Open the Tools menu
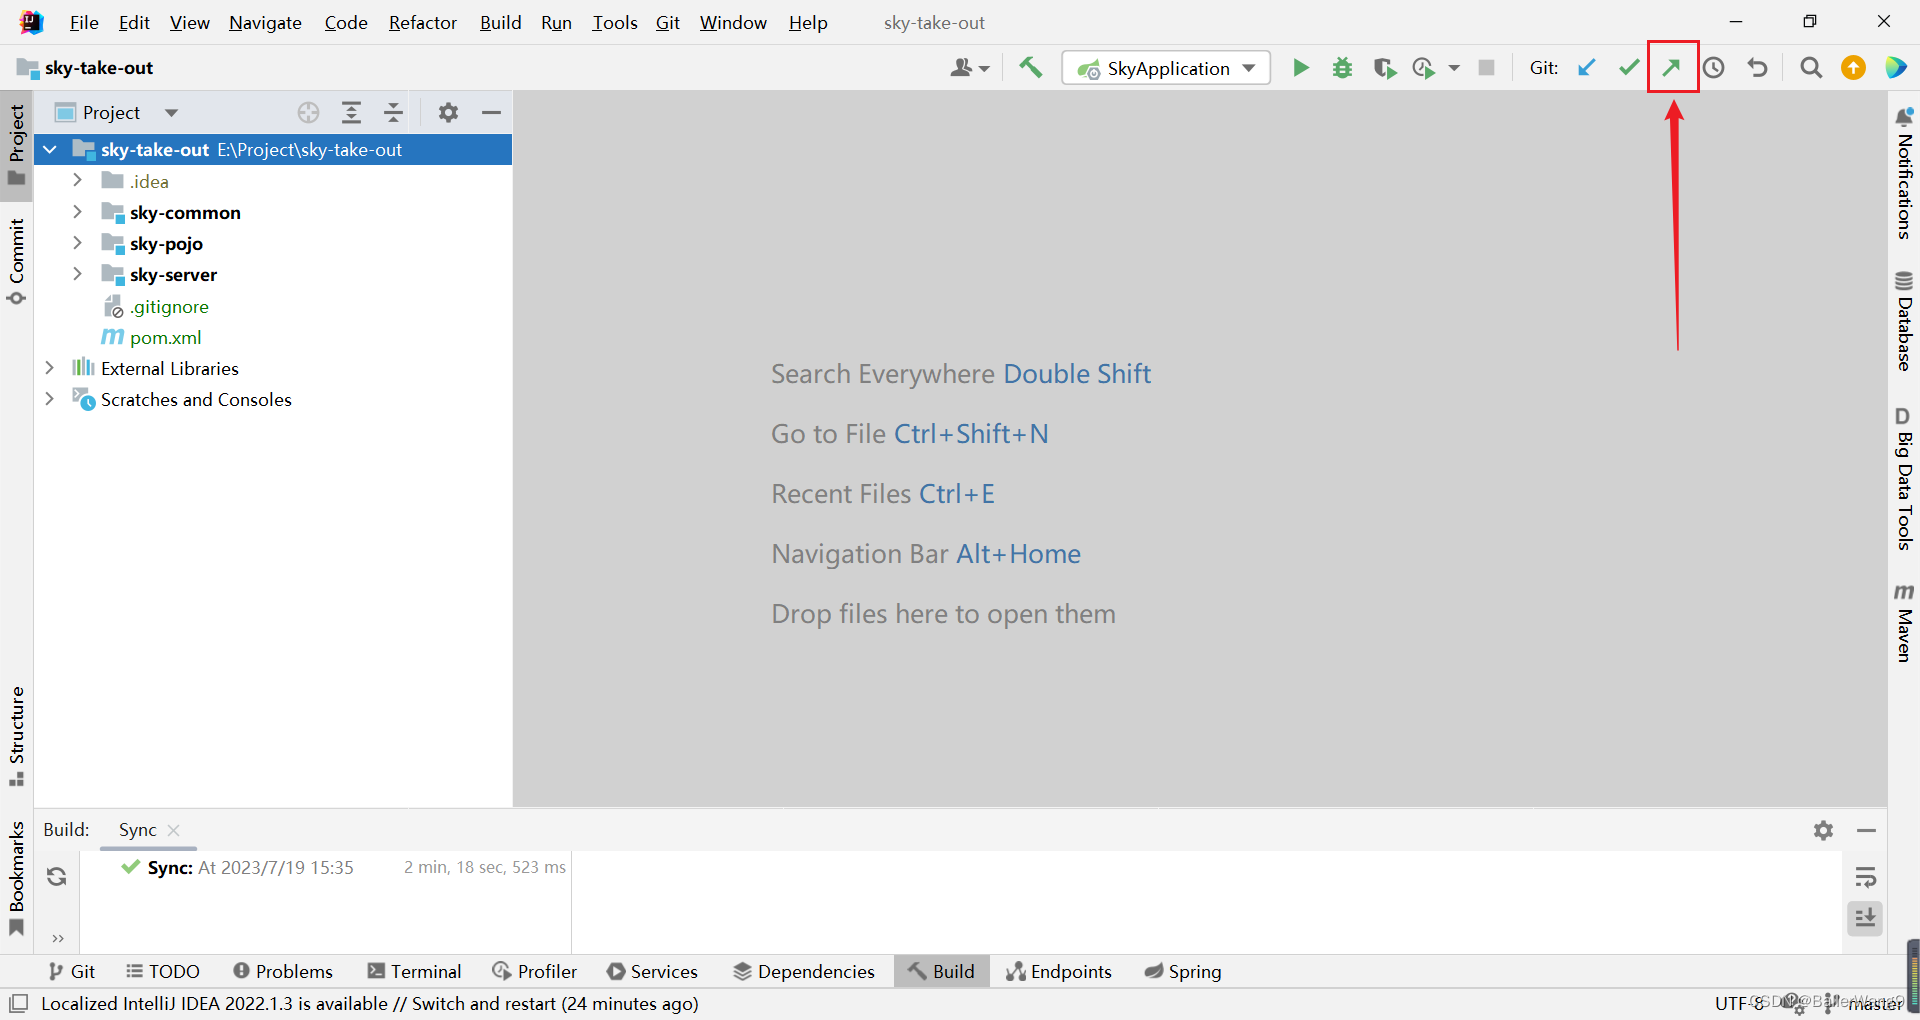This screenshot has height=1020, width=1920. point(614,22)
